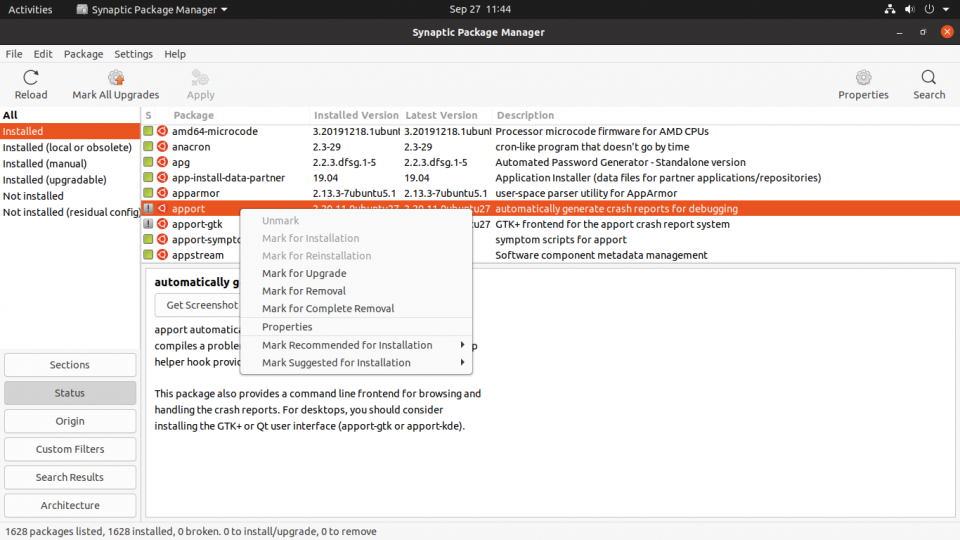
Task: Sort by Installed Version column header
Action: point(356,115)
